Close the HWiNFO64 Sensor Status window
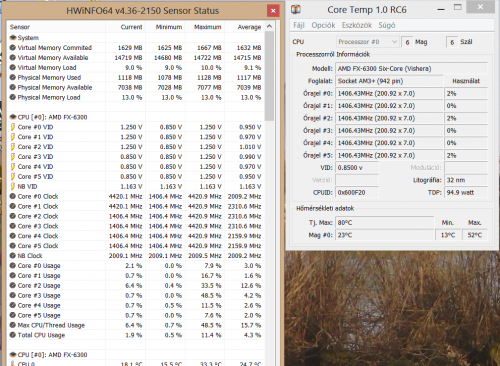 pyautogui.click(x=273, y=11)
